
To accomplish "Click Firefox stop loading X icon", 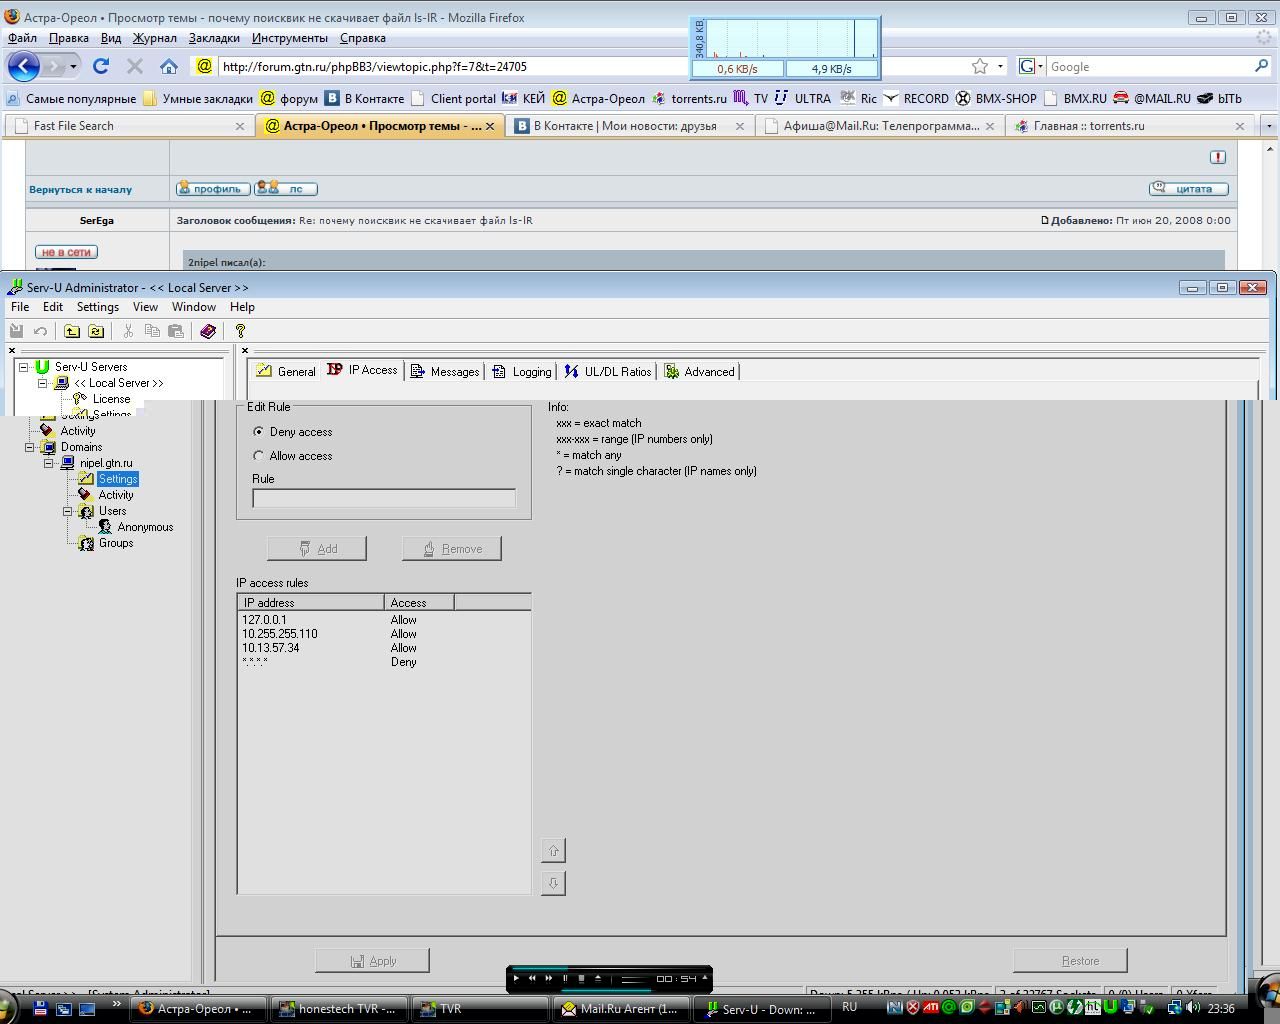I will coord(134,66).
